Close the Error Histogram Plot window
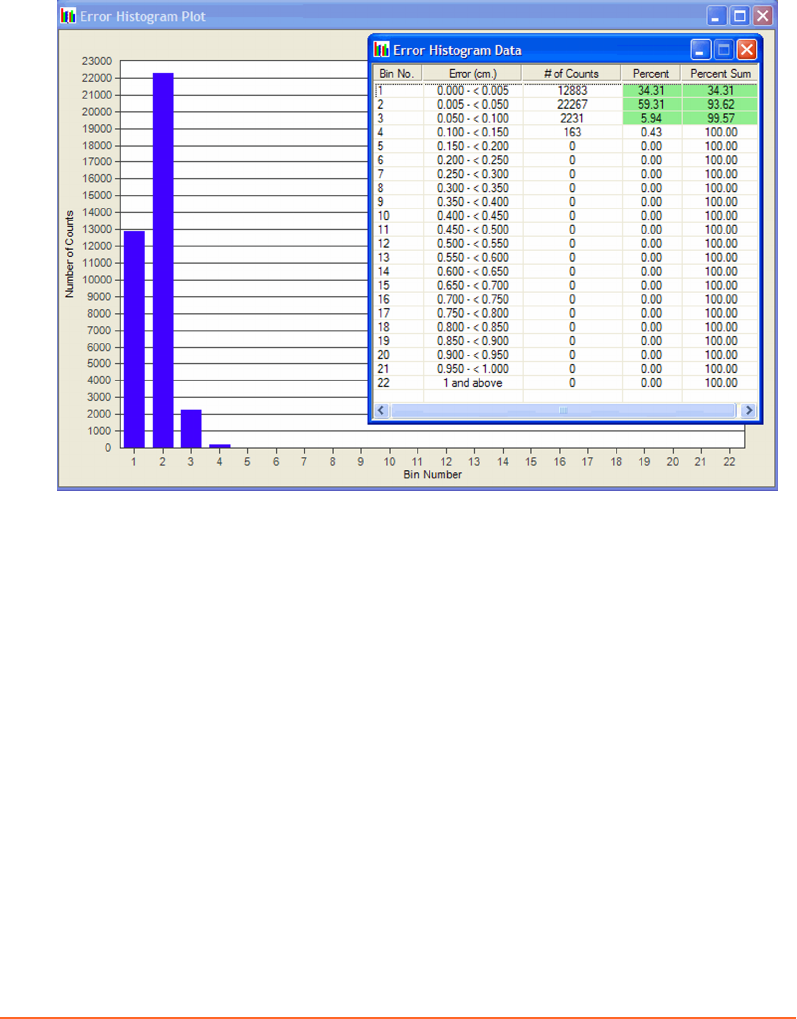Image resolution: width=797 pixels, height=1019 pixels. coord(763,16)
